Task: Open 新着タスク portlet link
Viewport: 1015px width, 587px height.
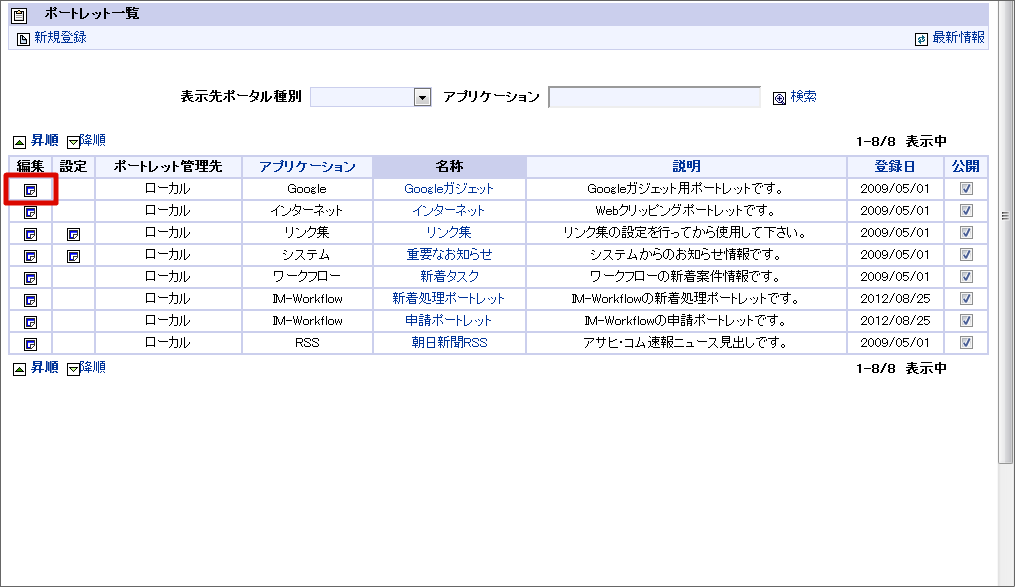Action: pos(449,276)
